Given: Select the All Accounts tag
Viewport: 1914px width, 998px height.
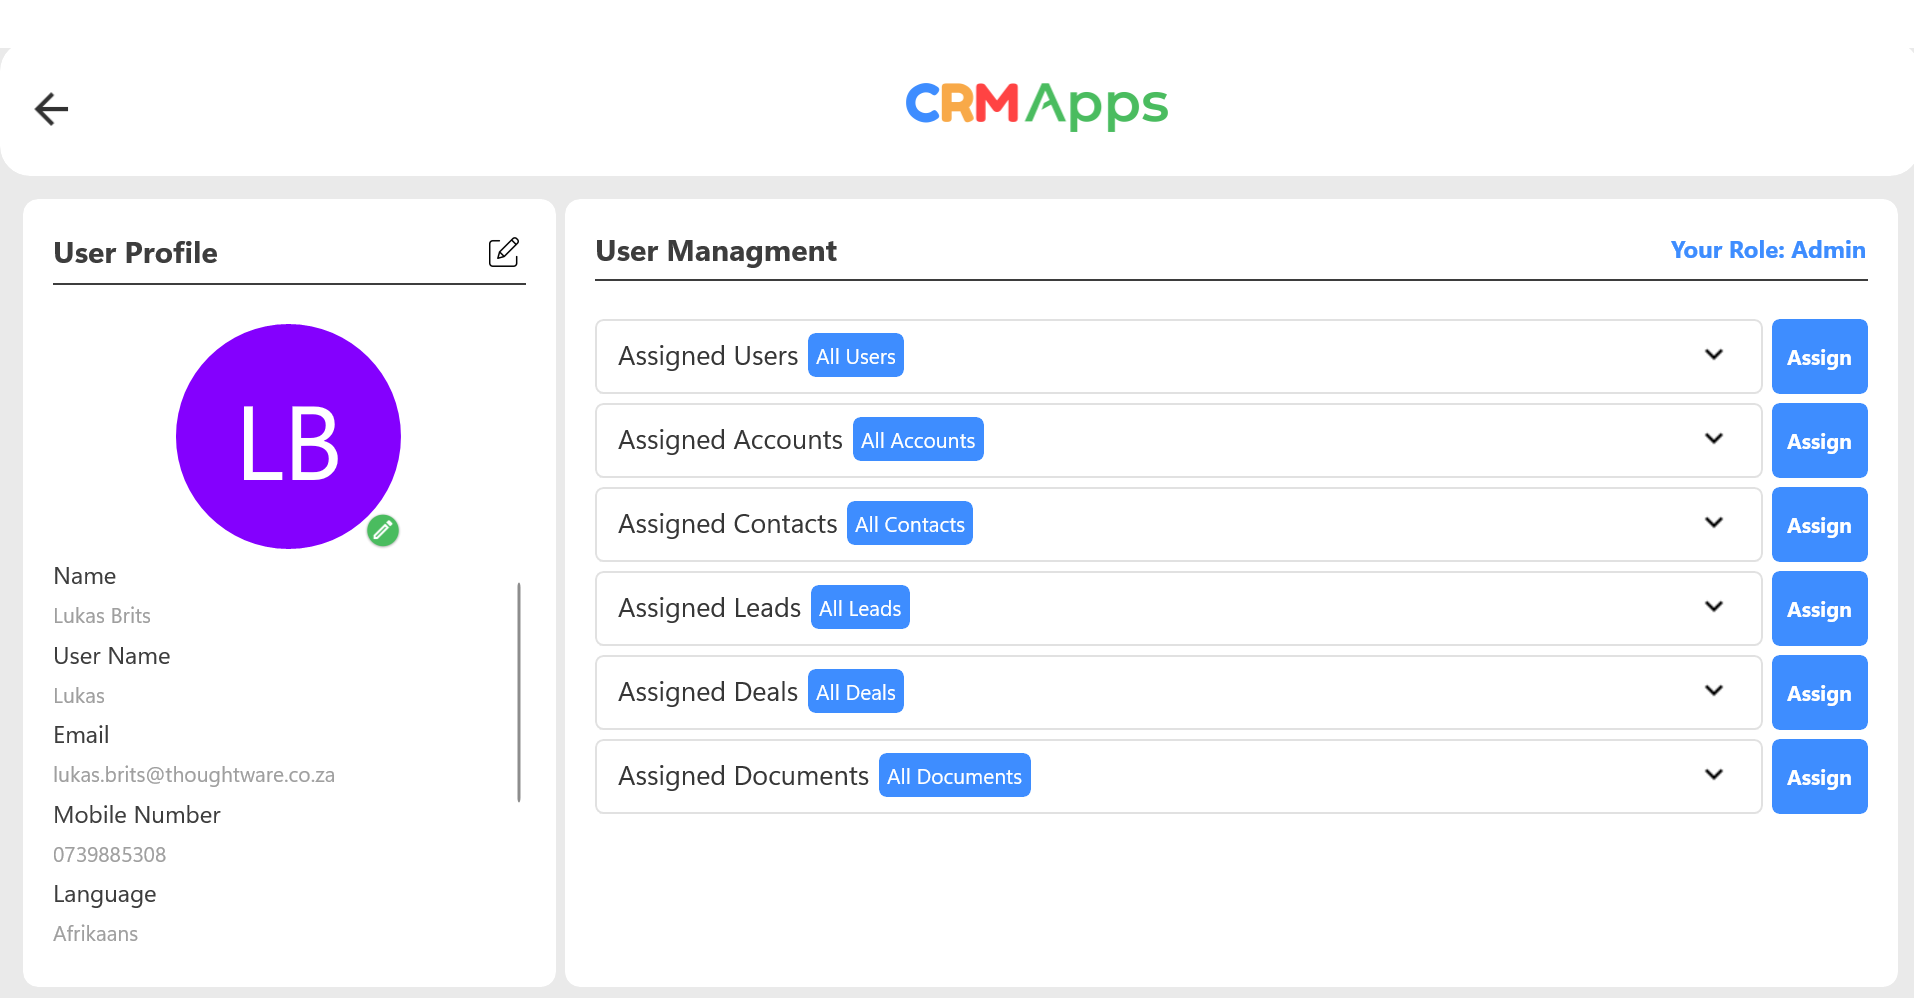Looking at the screenshot, I should click(917, 440).
